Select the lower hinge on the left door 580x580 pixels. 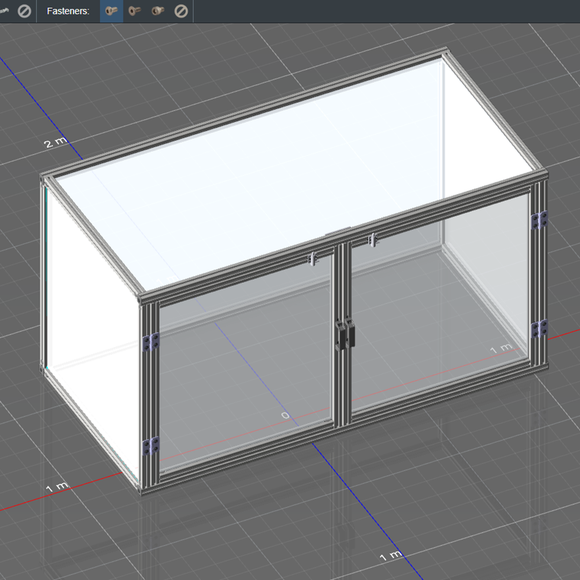pyautogui.click(x=151, y=446)
